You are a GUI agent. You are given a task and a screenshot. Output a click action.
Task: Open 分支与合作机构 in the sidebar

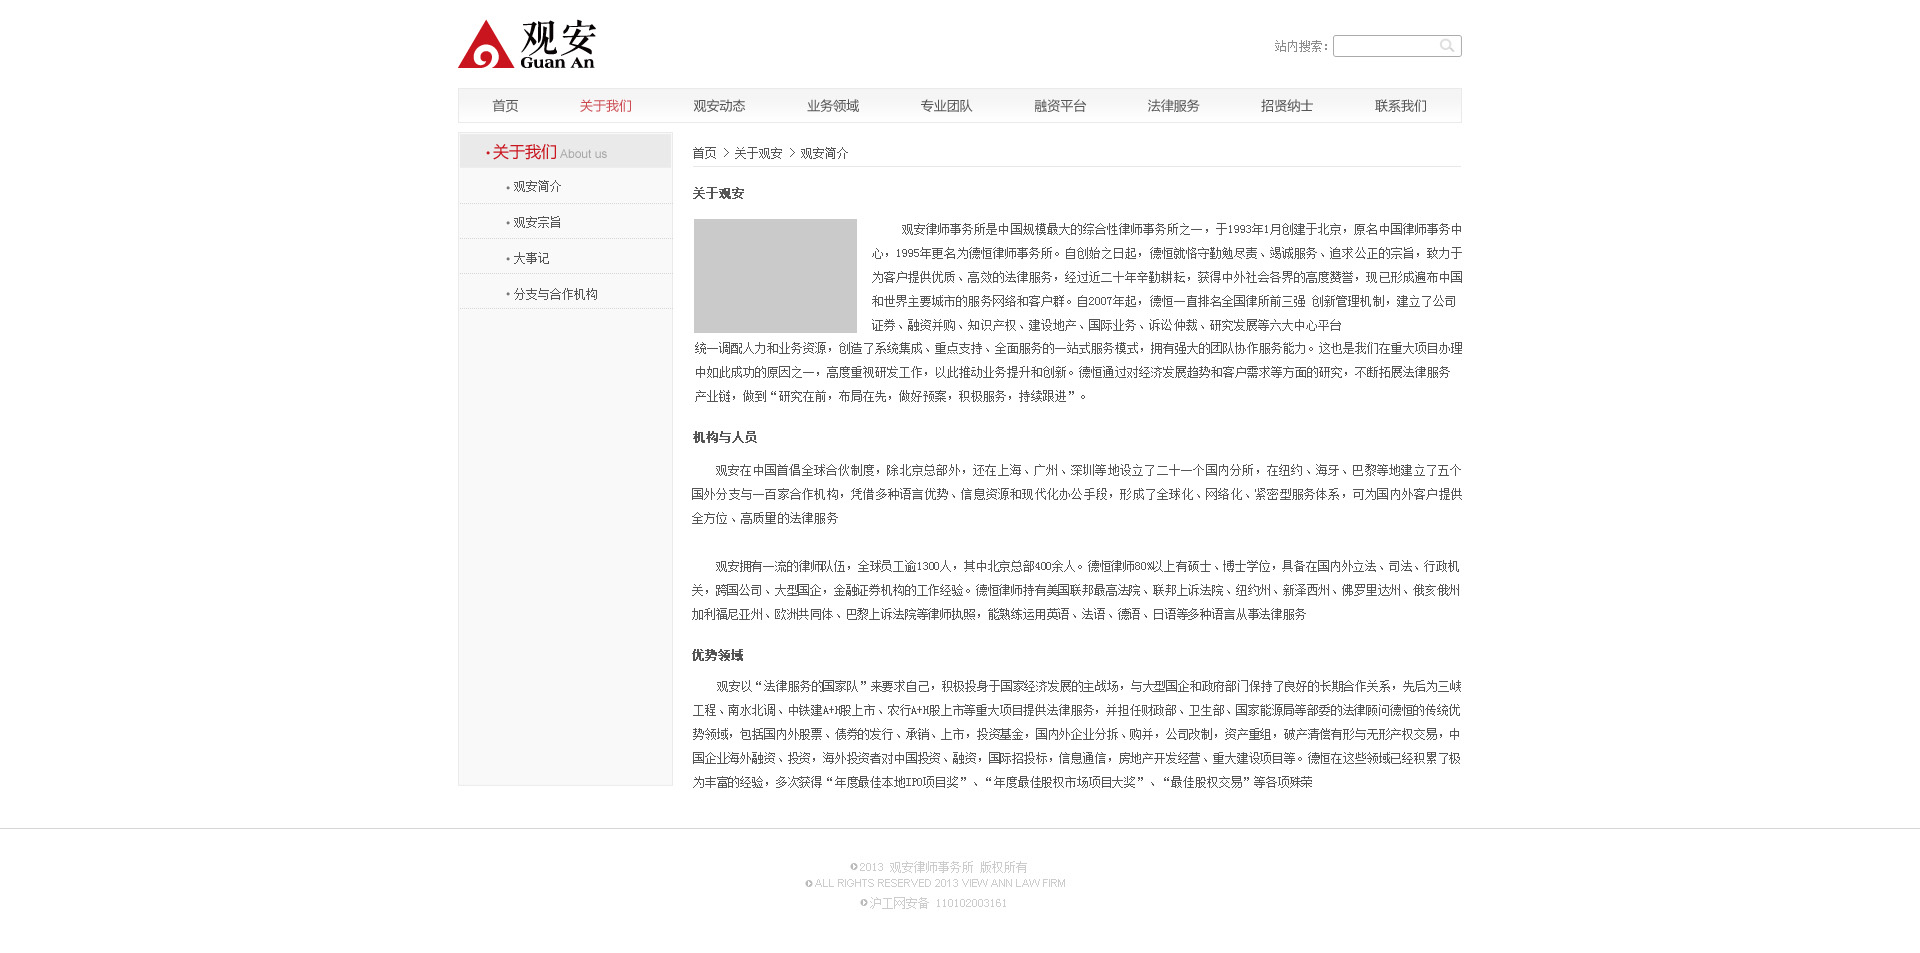[555, 295]
